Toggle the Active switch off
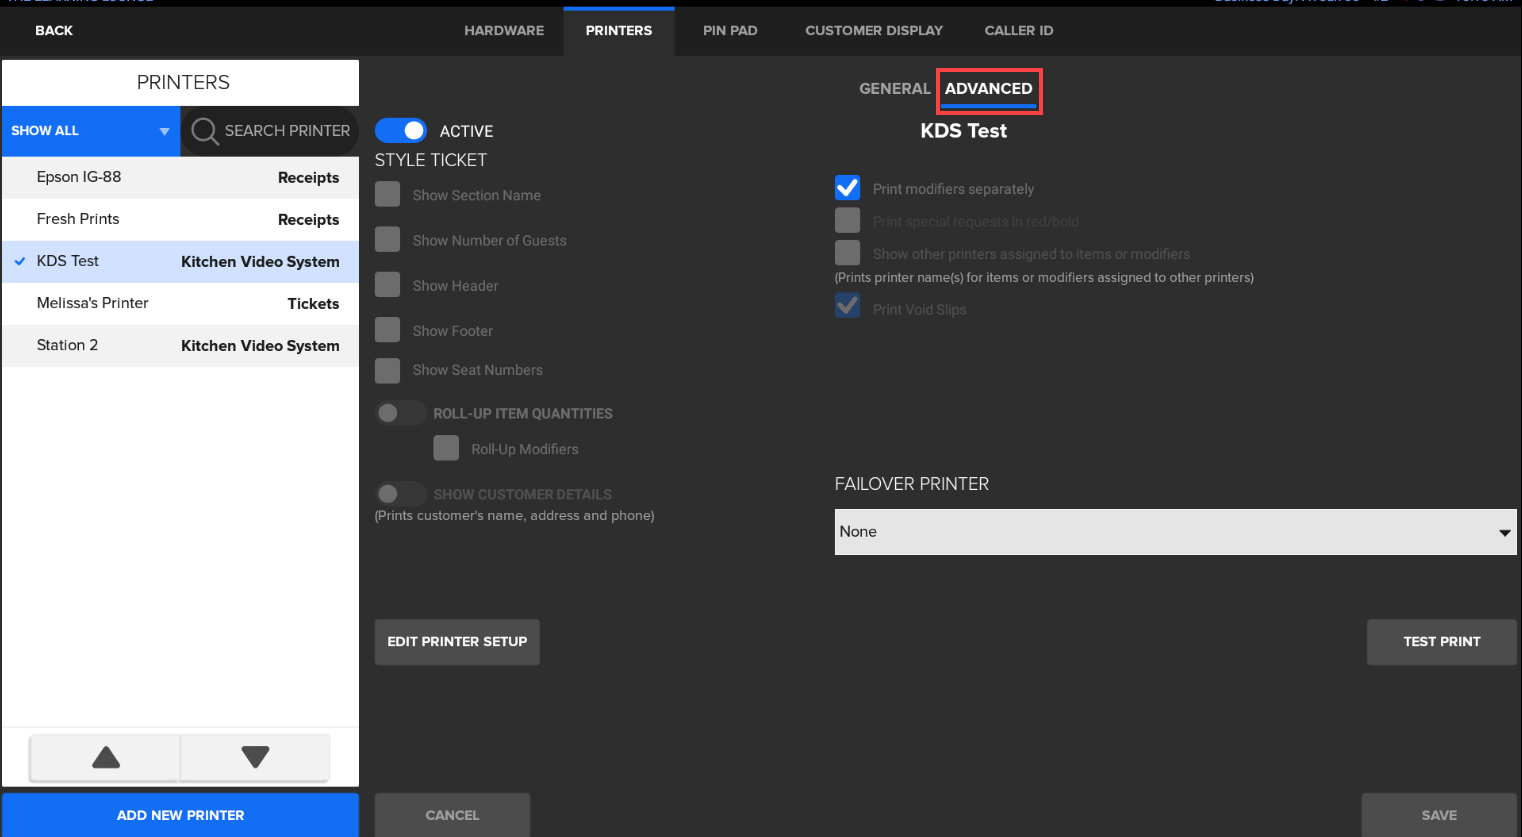Viewport: 1522px width, 837px height. [x=401, y=131]
